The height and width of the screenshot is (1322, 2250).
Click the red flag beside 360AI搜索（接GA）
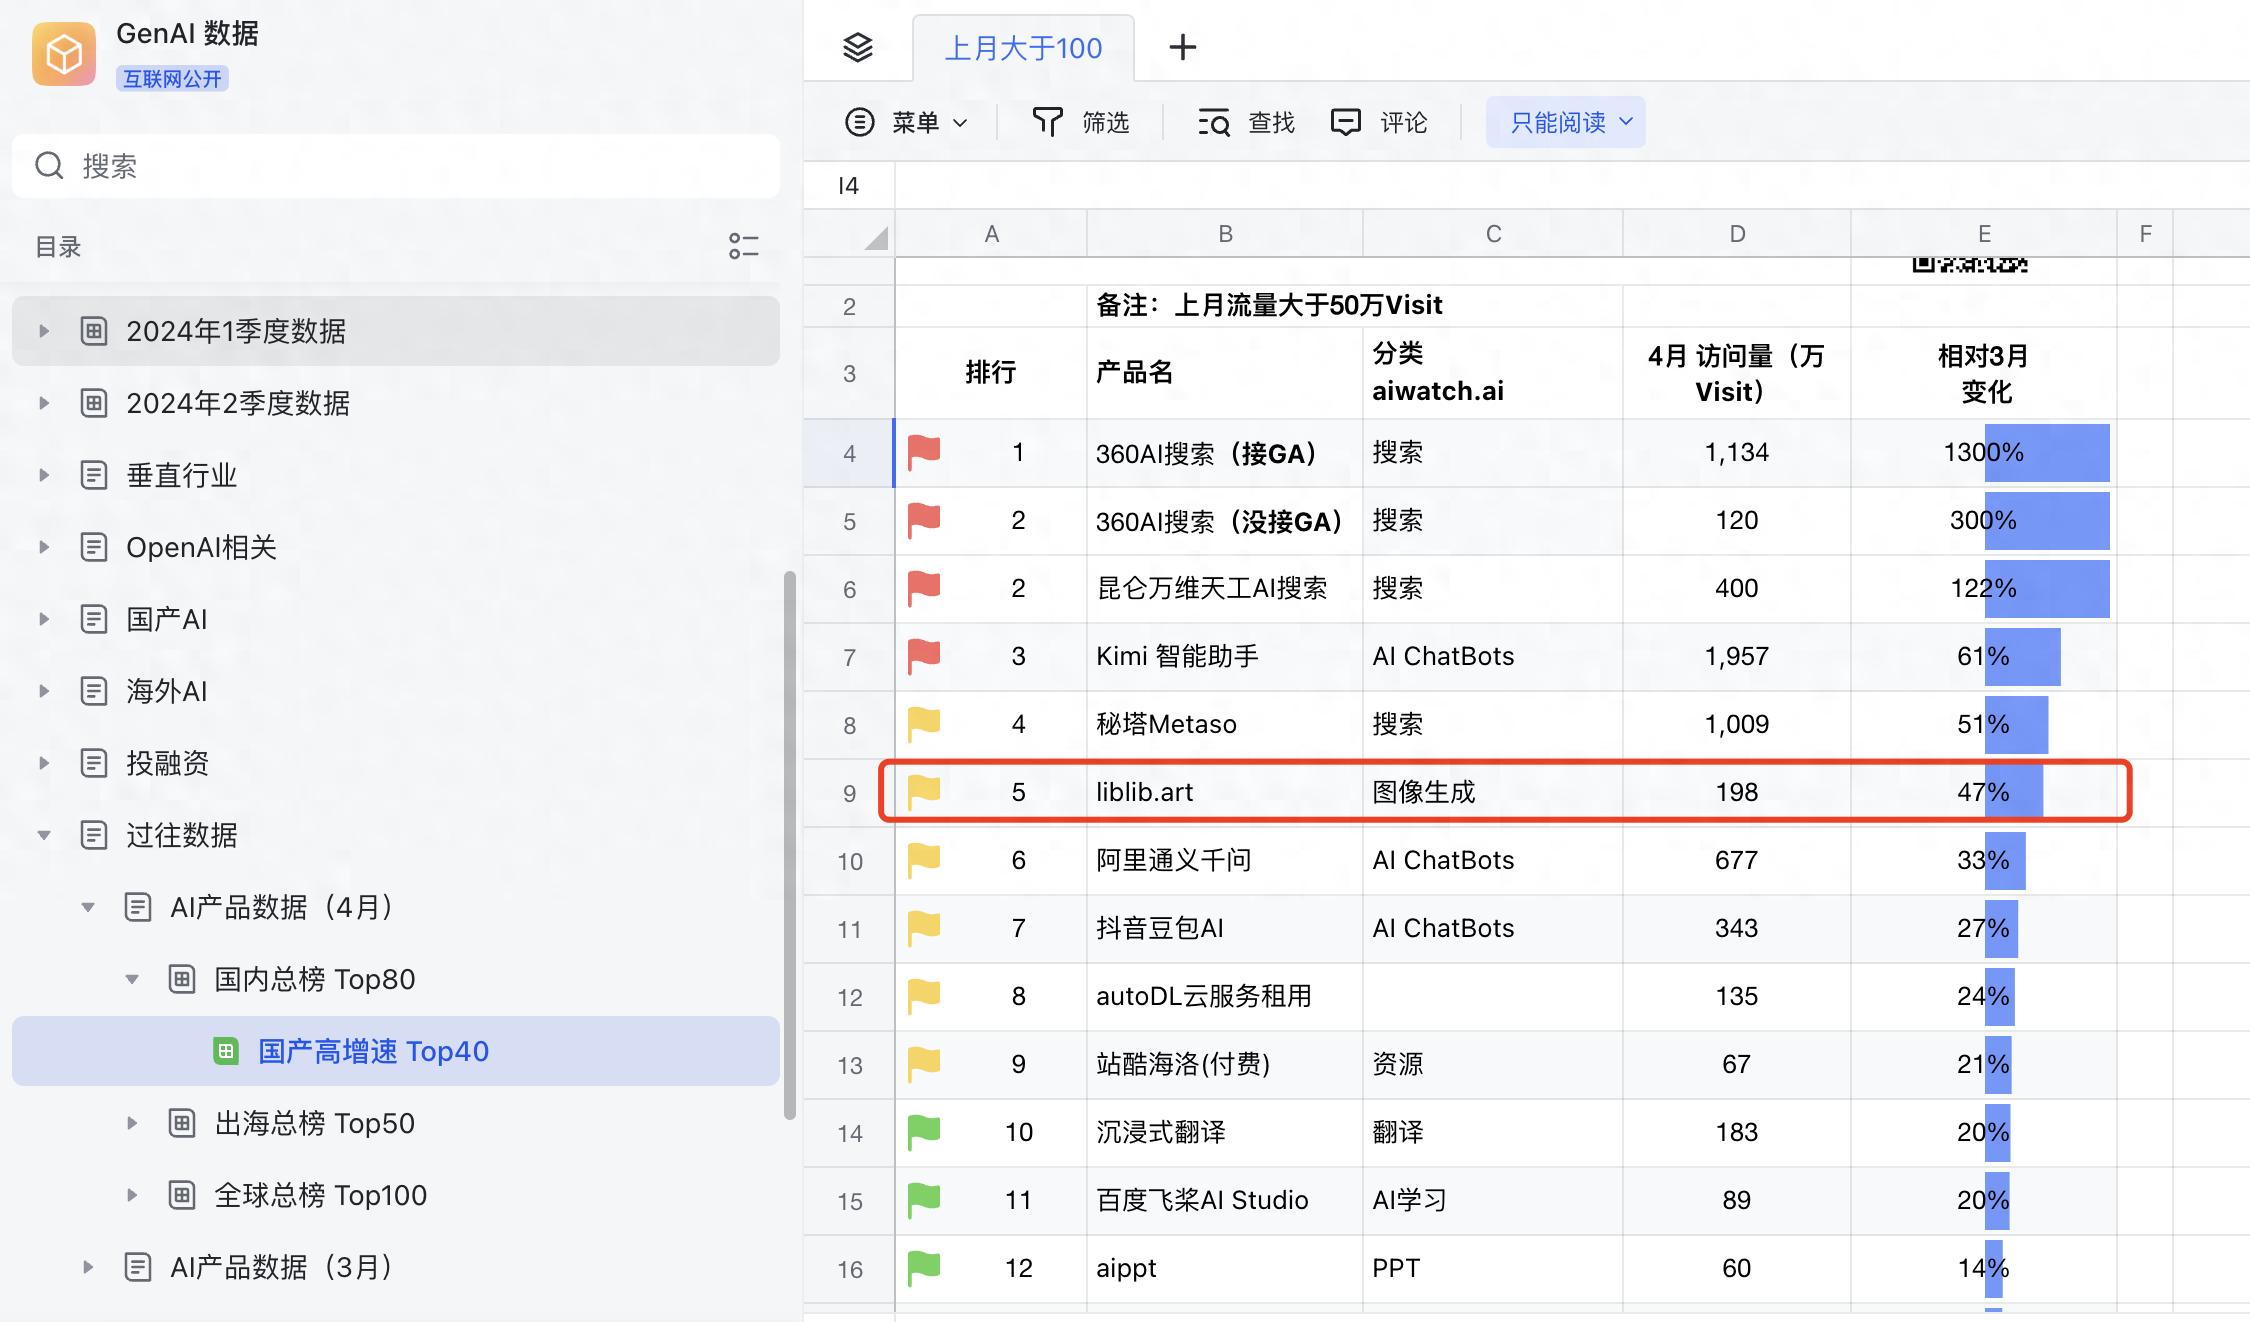[923, 452]
